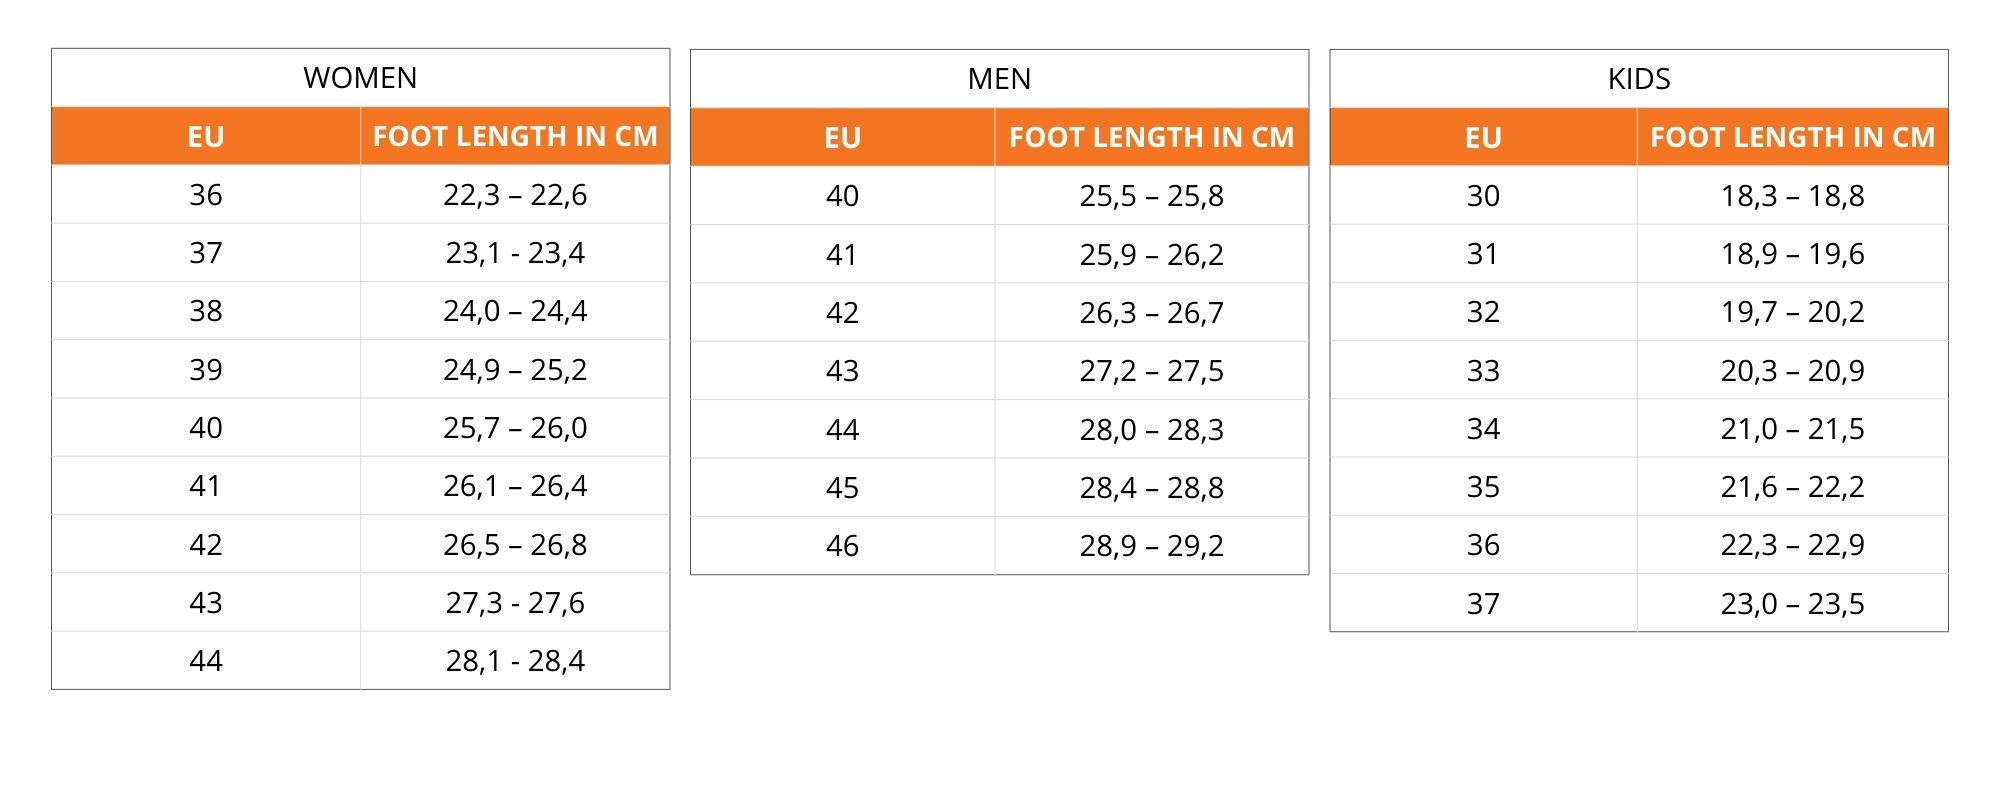Click Foot Length header in the Men table
Image resolution: width=2000 pixels, height=800 pixels.
[1151, 138]
